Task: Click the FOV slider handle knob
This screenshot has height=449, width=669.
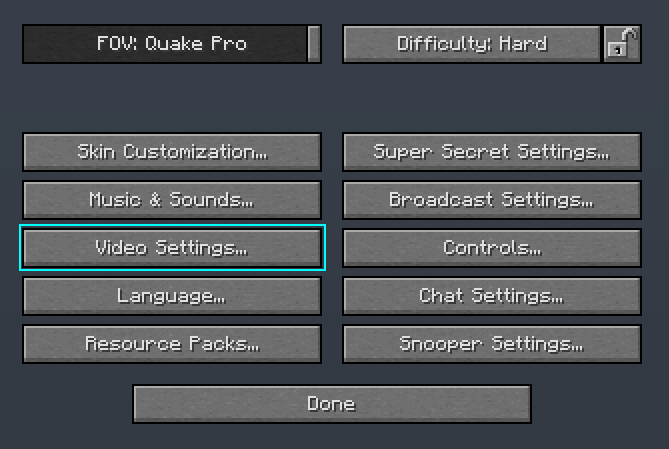Action: pos(314,44)
